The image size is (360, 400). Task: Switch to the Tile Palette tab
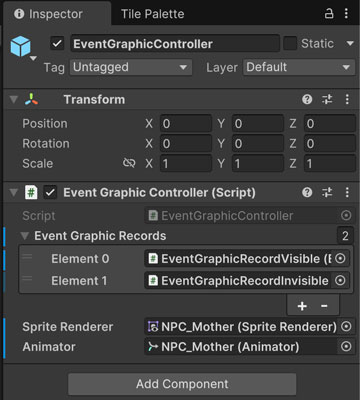(x=152, y=14)
